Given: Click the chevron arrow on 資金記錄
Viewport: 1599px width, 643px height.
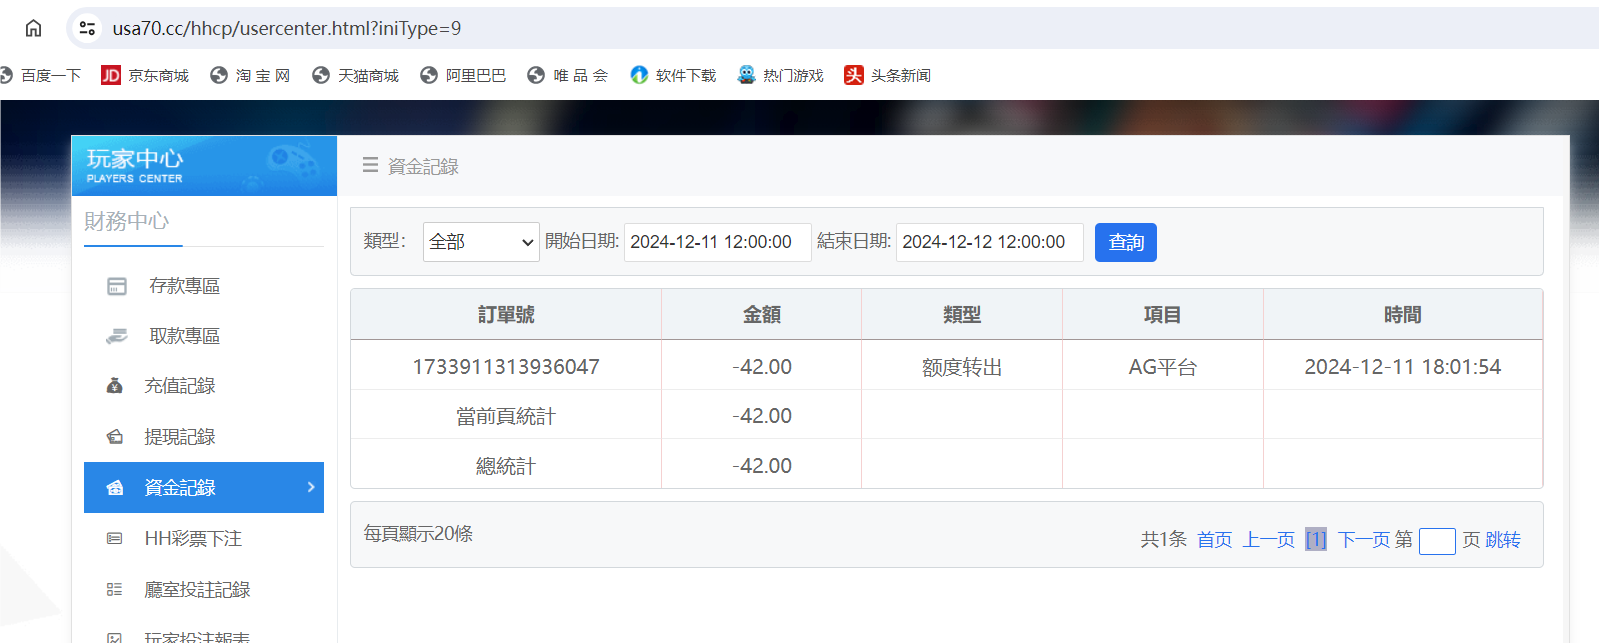Looking at the screenshot, I should [311, 487].
